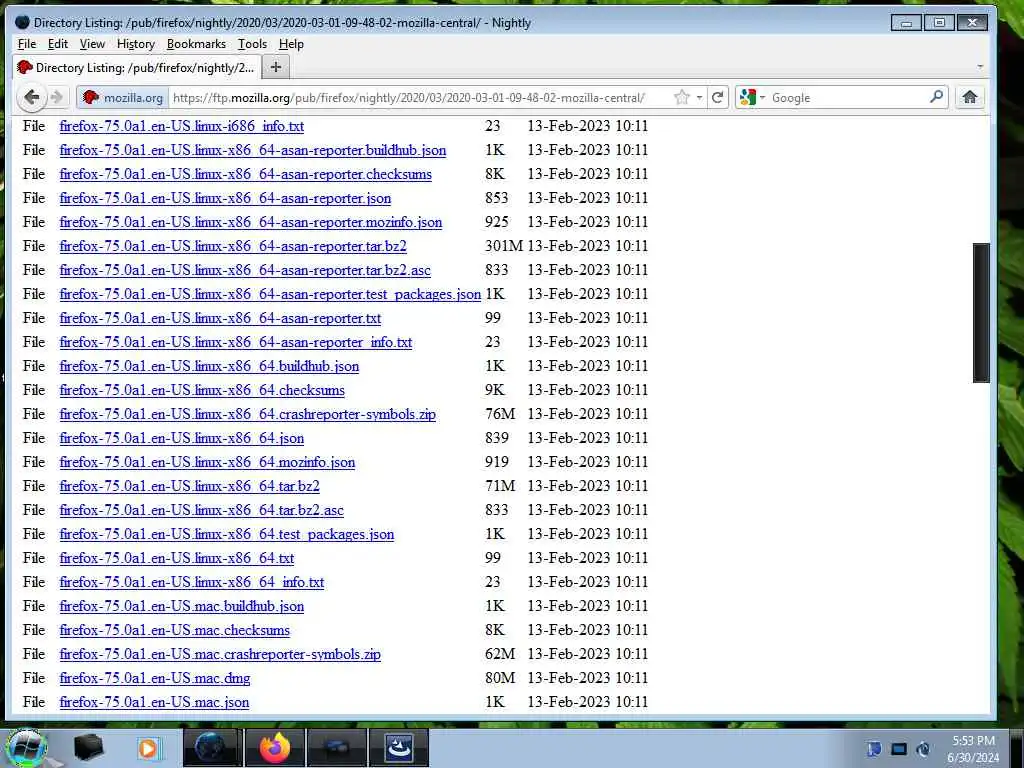
Task: Click the search magnifier icon
Action: pos(936,97)
